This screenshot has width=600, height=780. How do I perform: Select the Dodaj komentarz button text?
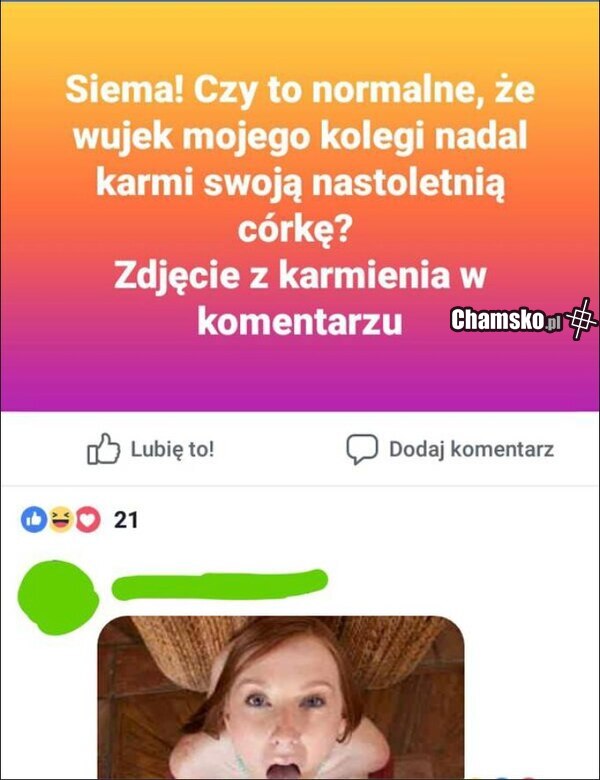click(x=471, y=449)
